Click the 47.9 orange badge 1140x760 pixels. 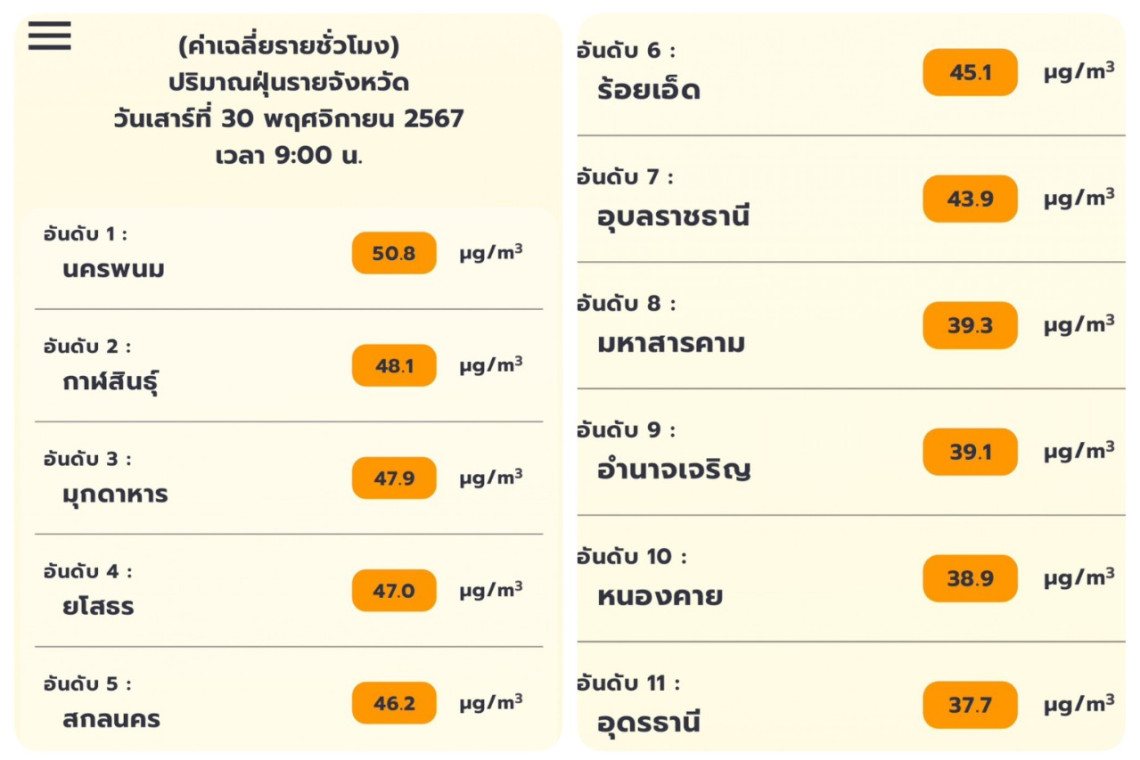tap(394, 478)
